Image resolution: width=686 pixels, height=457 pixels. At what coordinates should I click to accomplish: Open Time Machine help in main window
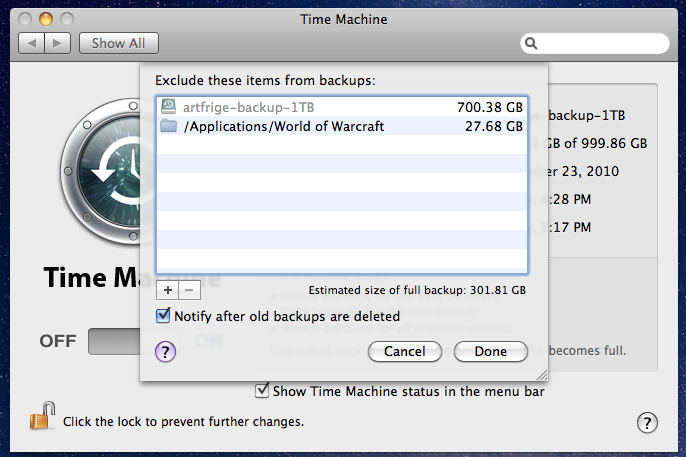[647, 422]
